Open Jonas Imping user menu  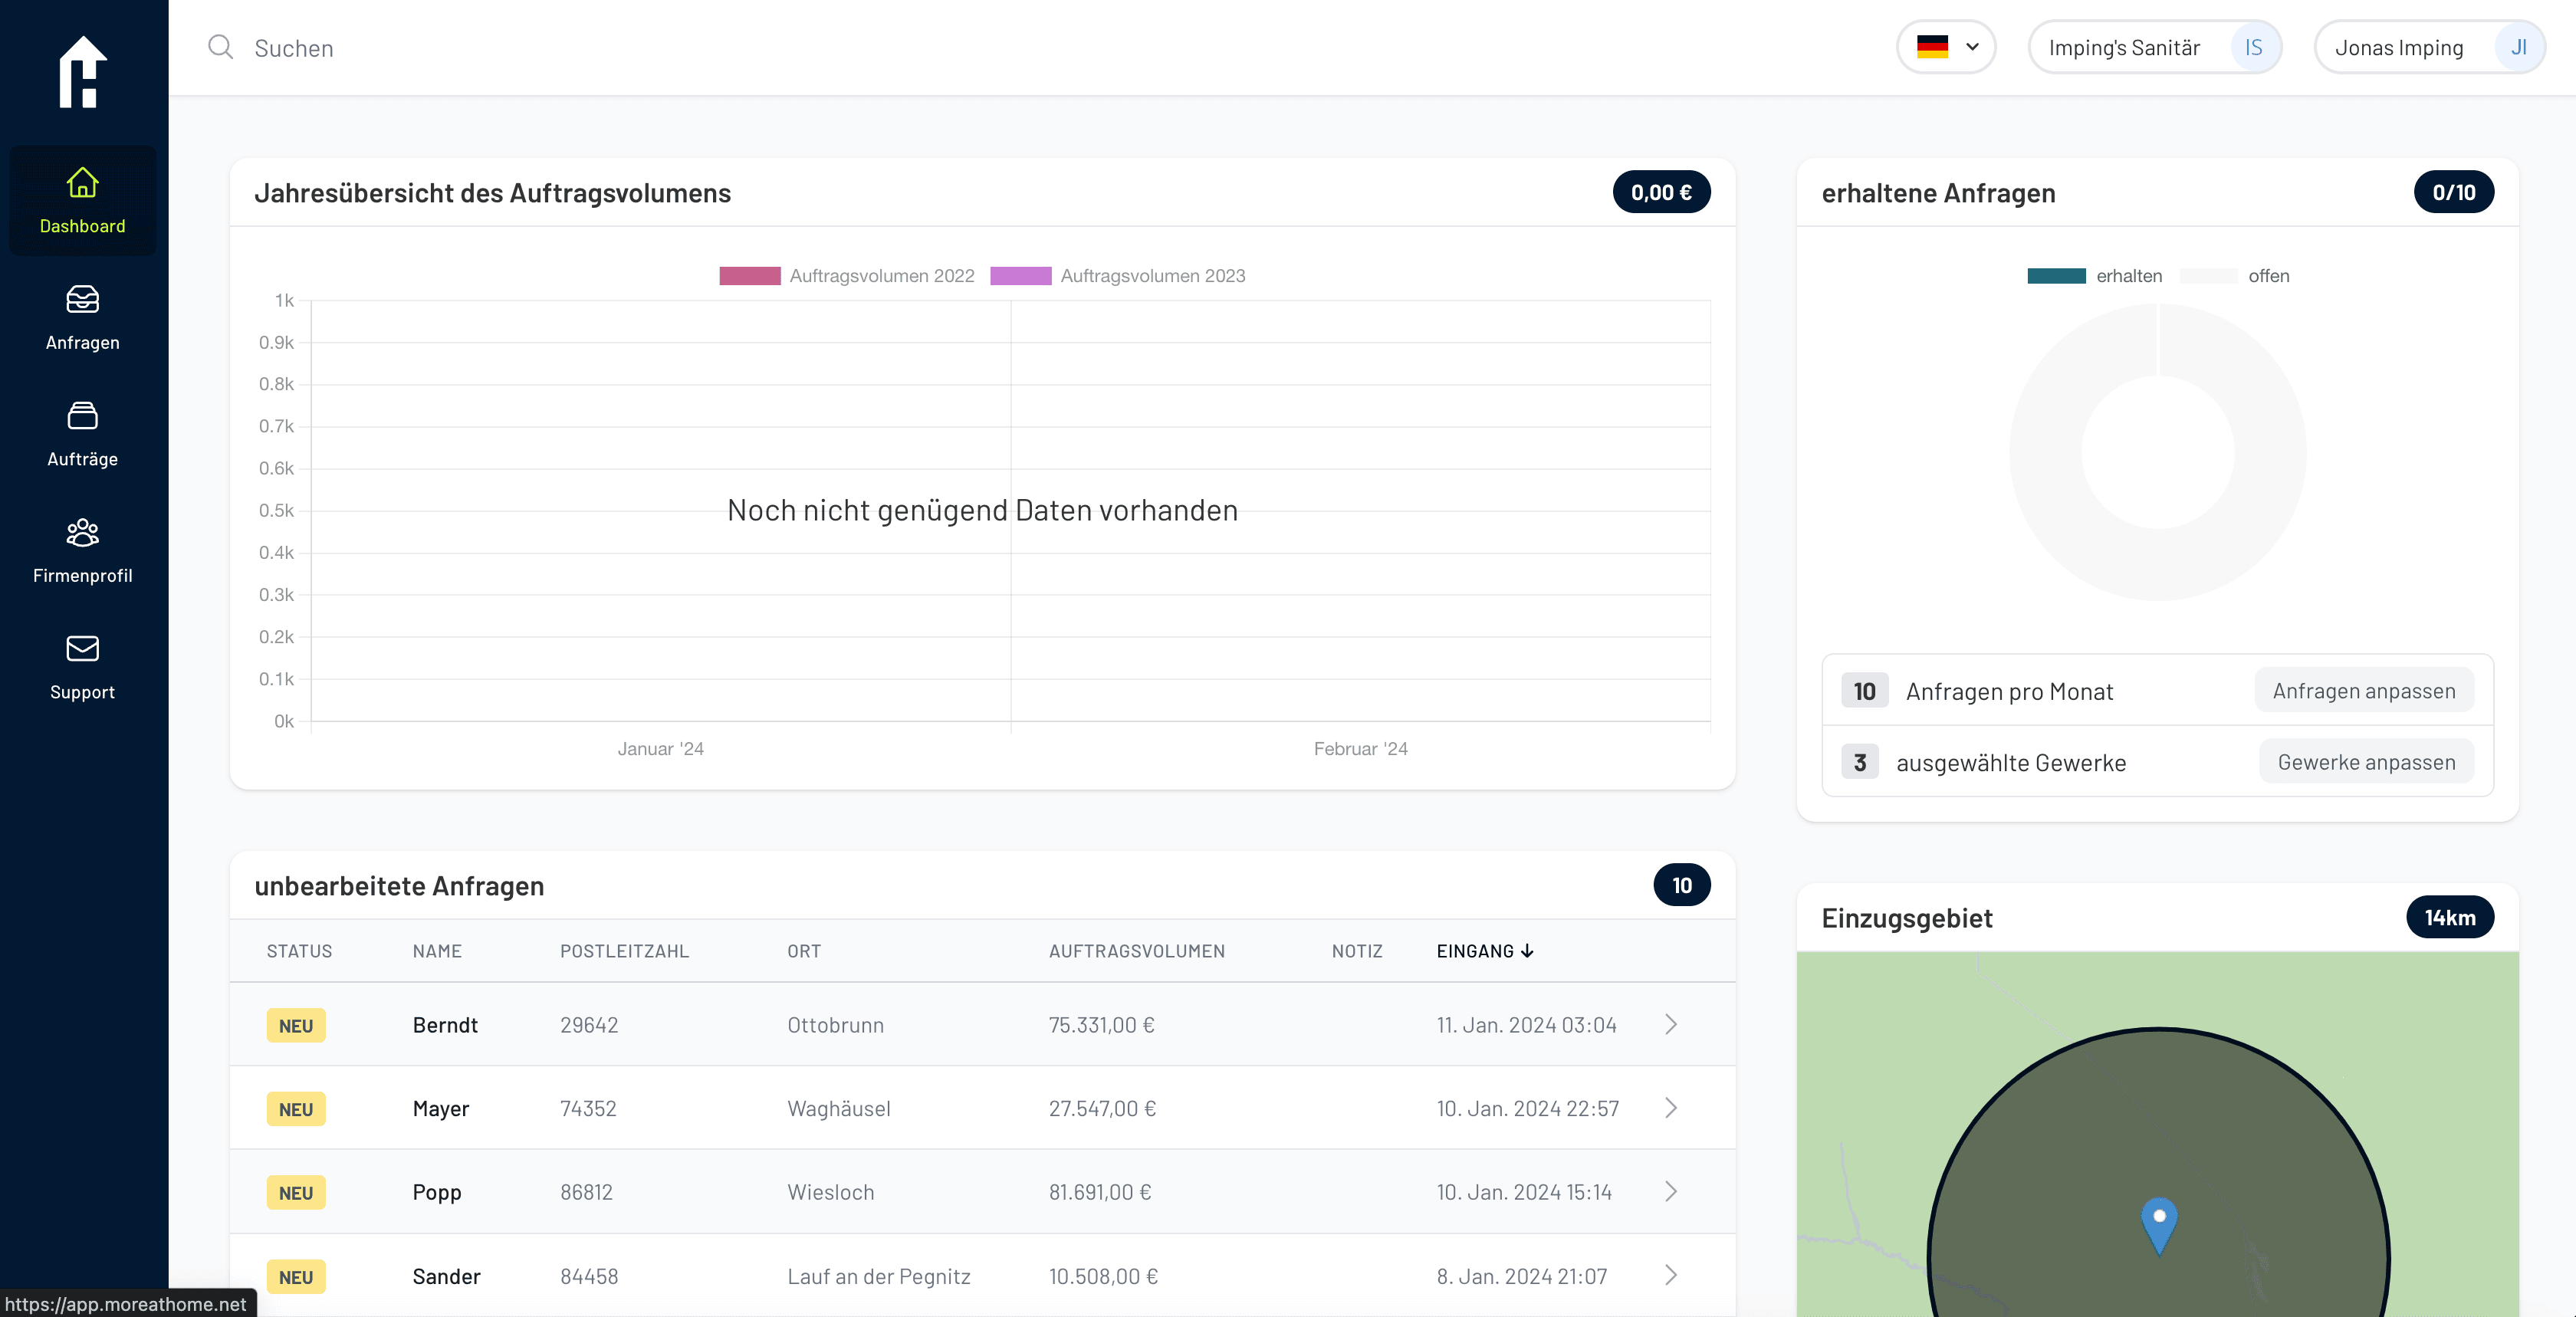[x=2430, y=47]
